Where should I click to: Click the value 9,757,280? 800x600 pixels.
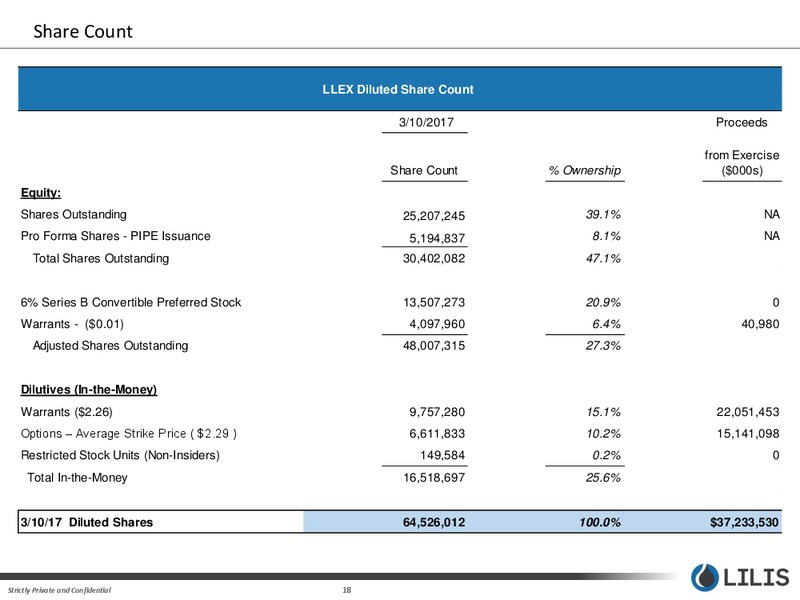(437, 412)
